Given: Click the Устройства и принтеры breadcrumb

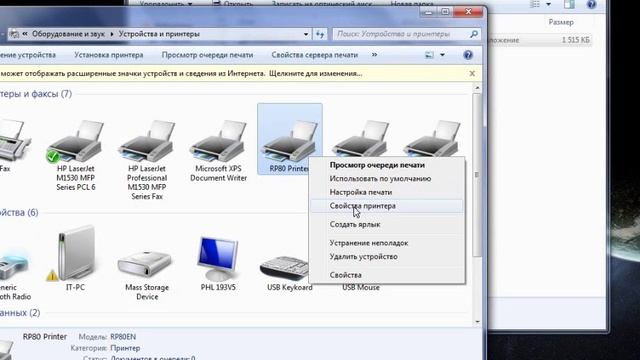Looking at the screenshot, I should (x=159, y=34).
